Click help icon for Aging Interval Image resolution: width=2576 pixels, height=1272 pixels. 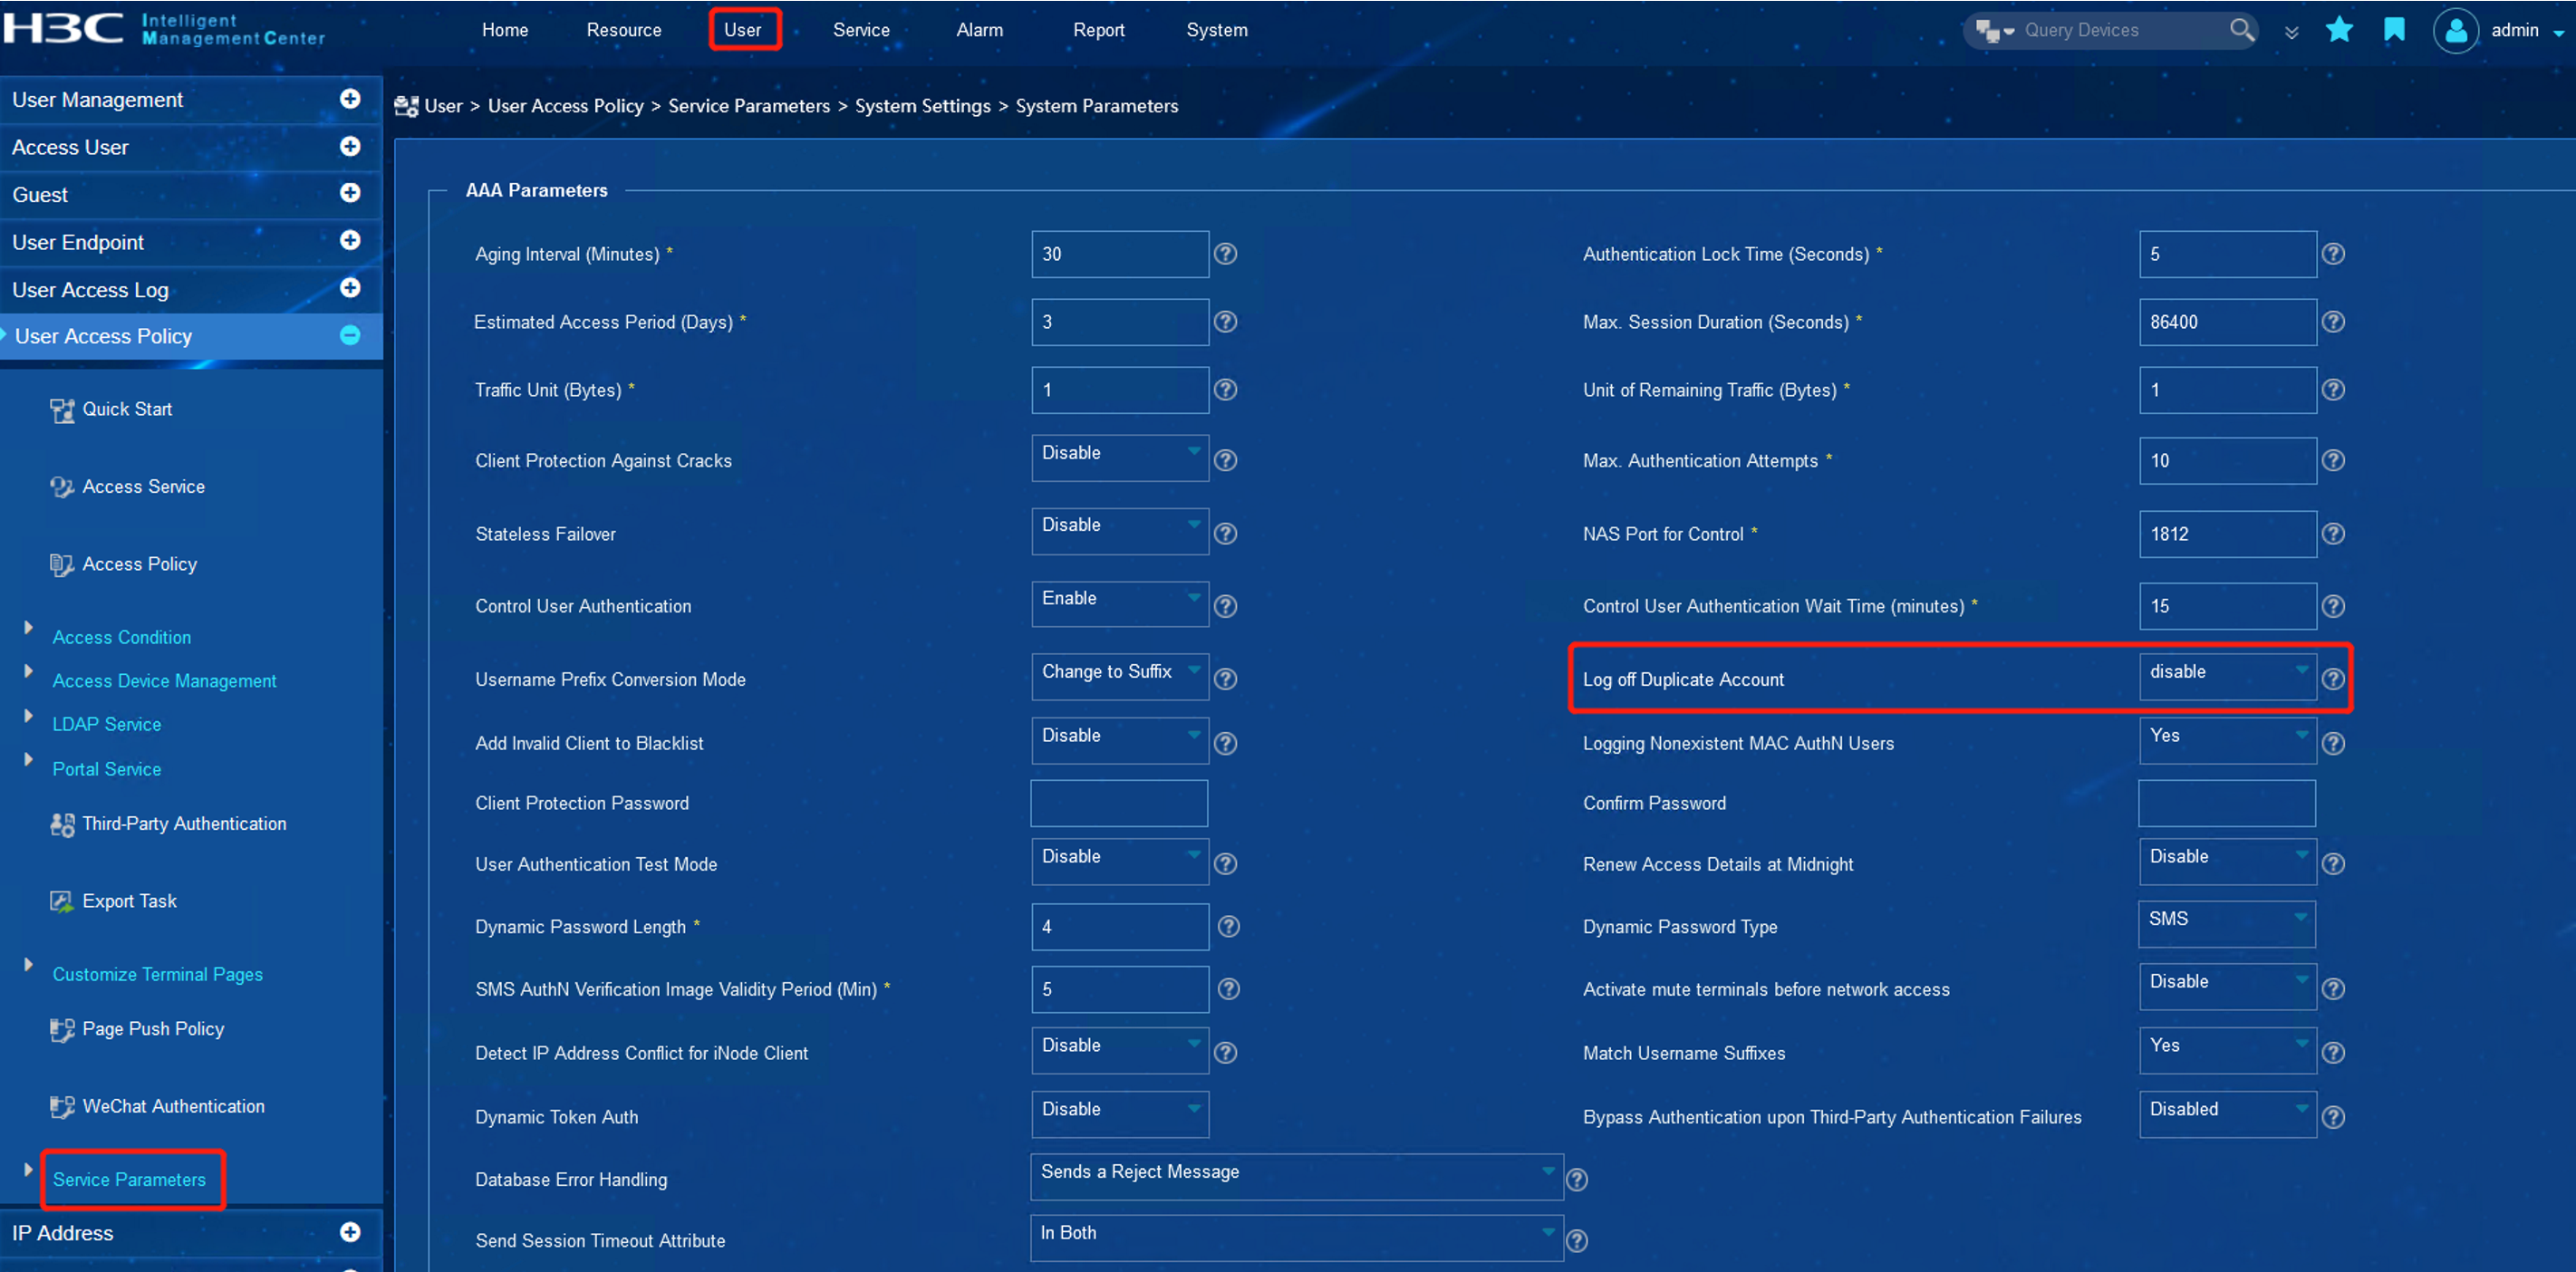tap(1225, 254)
